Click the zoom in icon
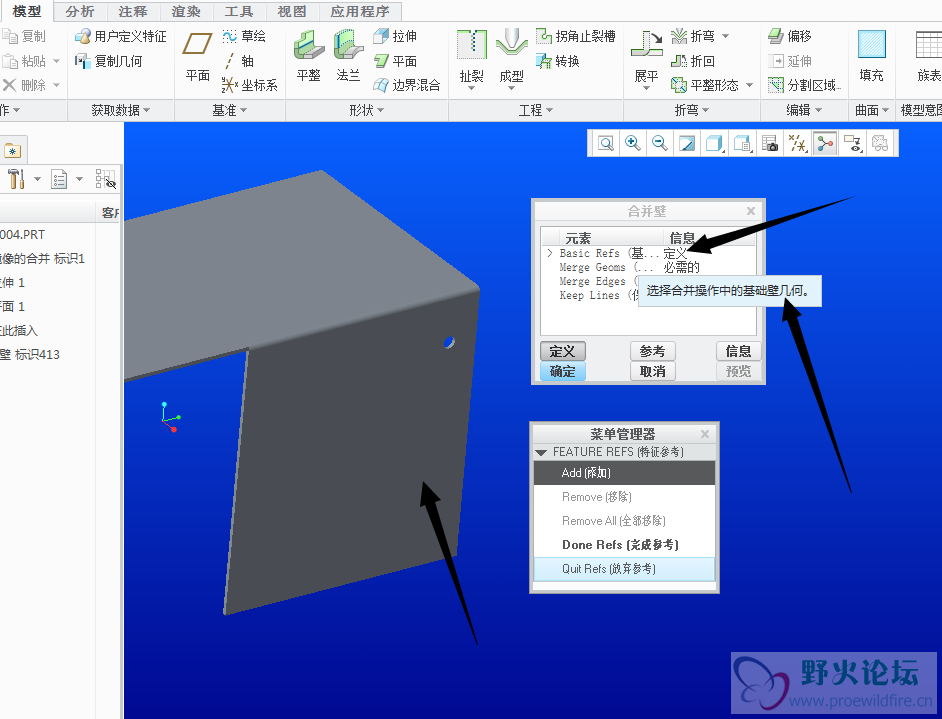Screen dimensions: 942x719 tap(632, 144)
